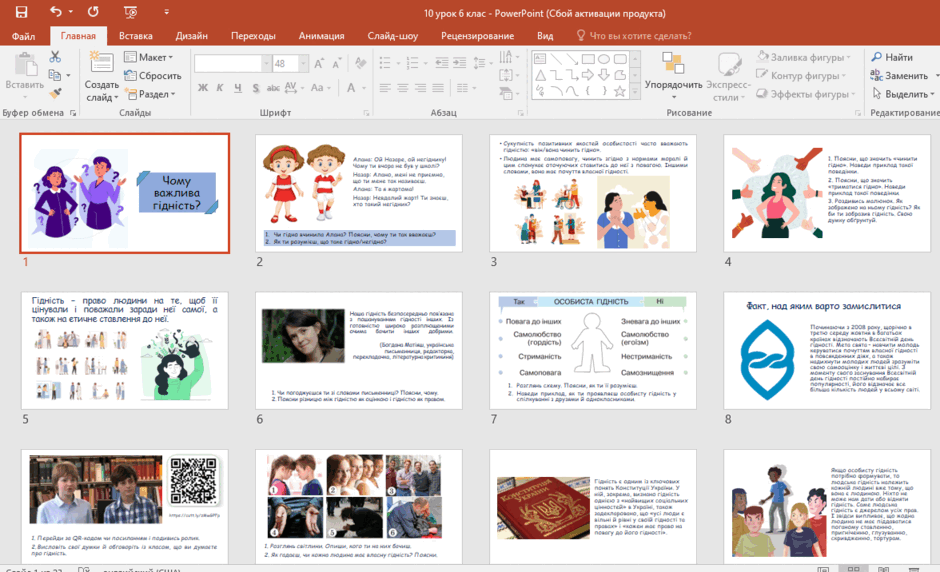
Task: Open Заливка фигуры shape fill colors
Action: coord(803,57)
